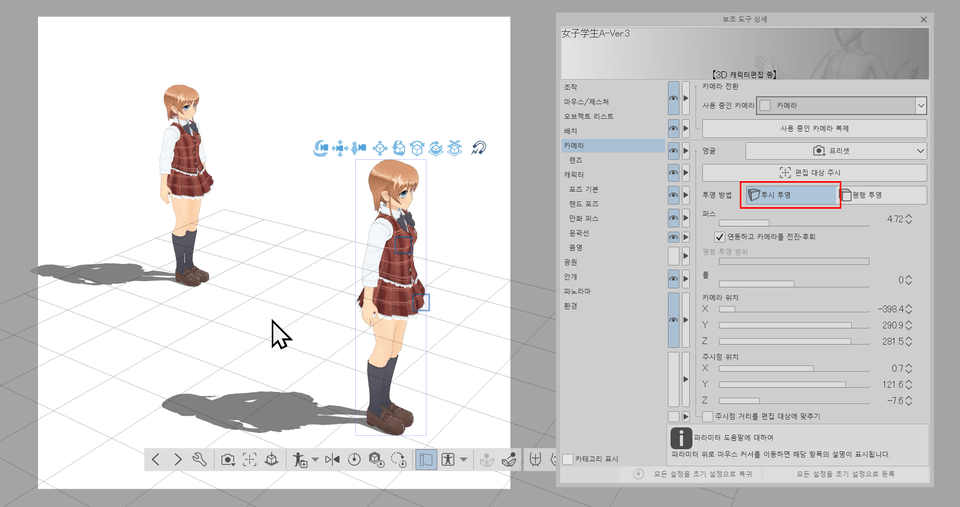
Task: Expand triangle beside 투영 방법 row
Action: (686, 195)
